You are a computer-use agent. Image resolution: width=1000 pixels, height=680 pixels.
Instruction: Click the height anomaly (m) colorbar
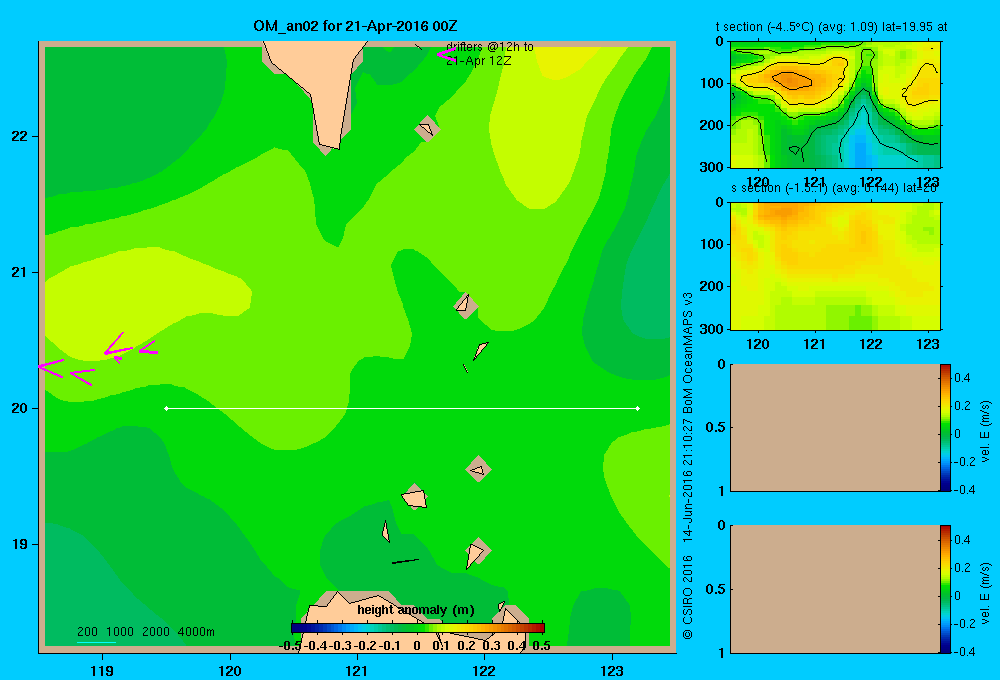(x=418, y=628)
